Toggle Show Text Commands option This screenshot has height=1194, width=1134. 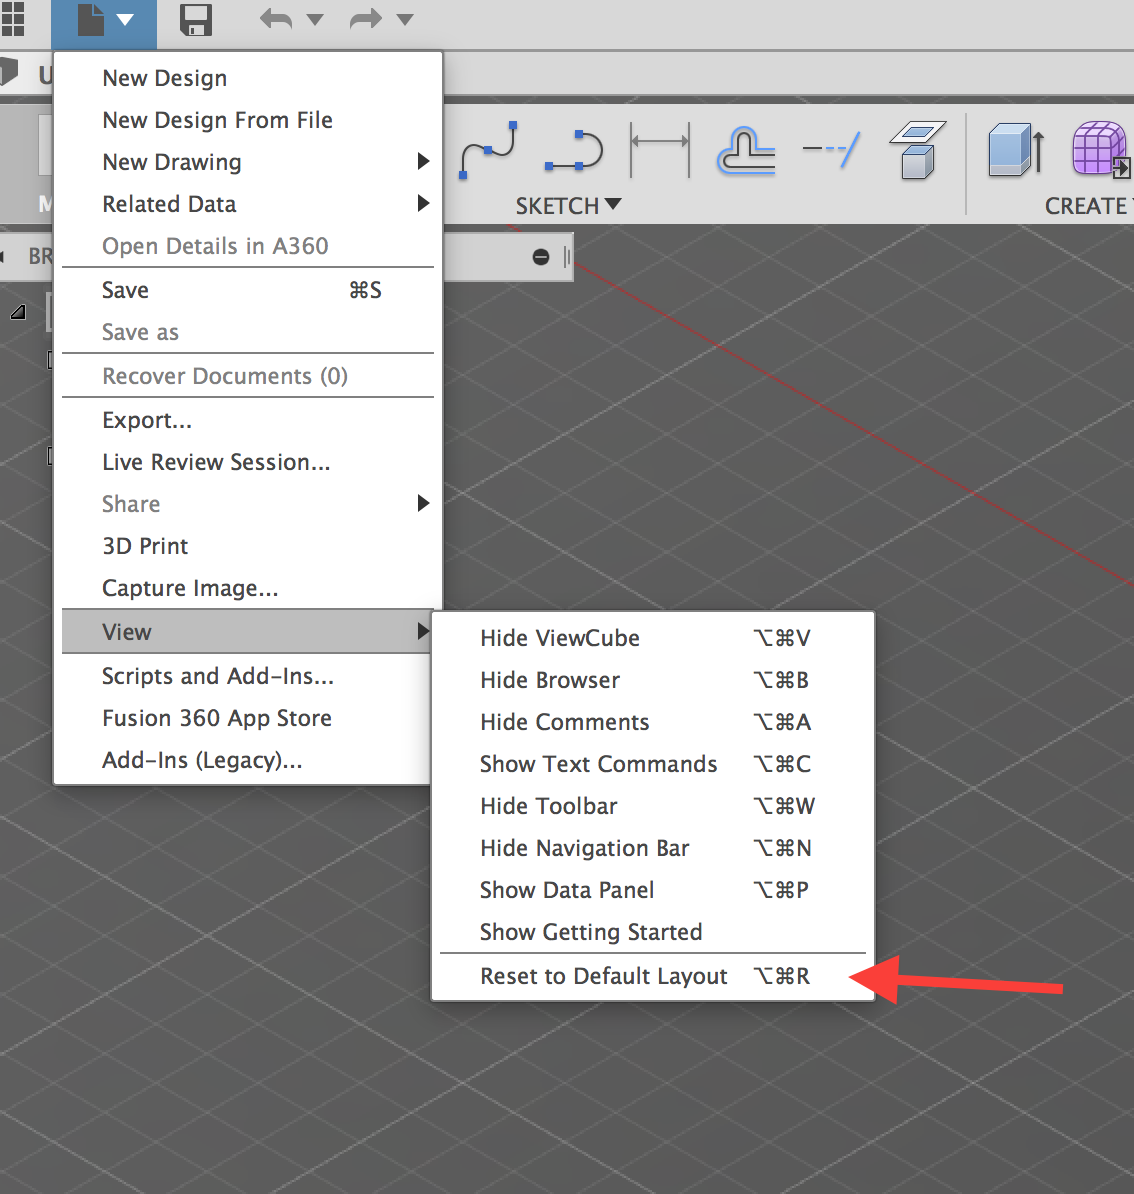click(x=653, y=763)
